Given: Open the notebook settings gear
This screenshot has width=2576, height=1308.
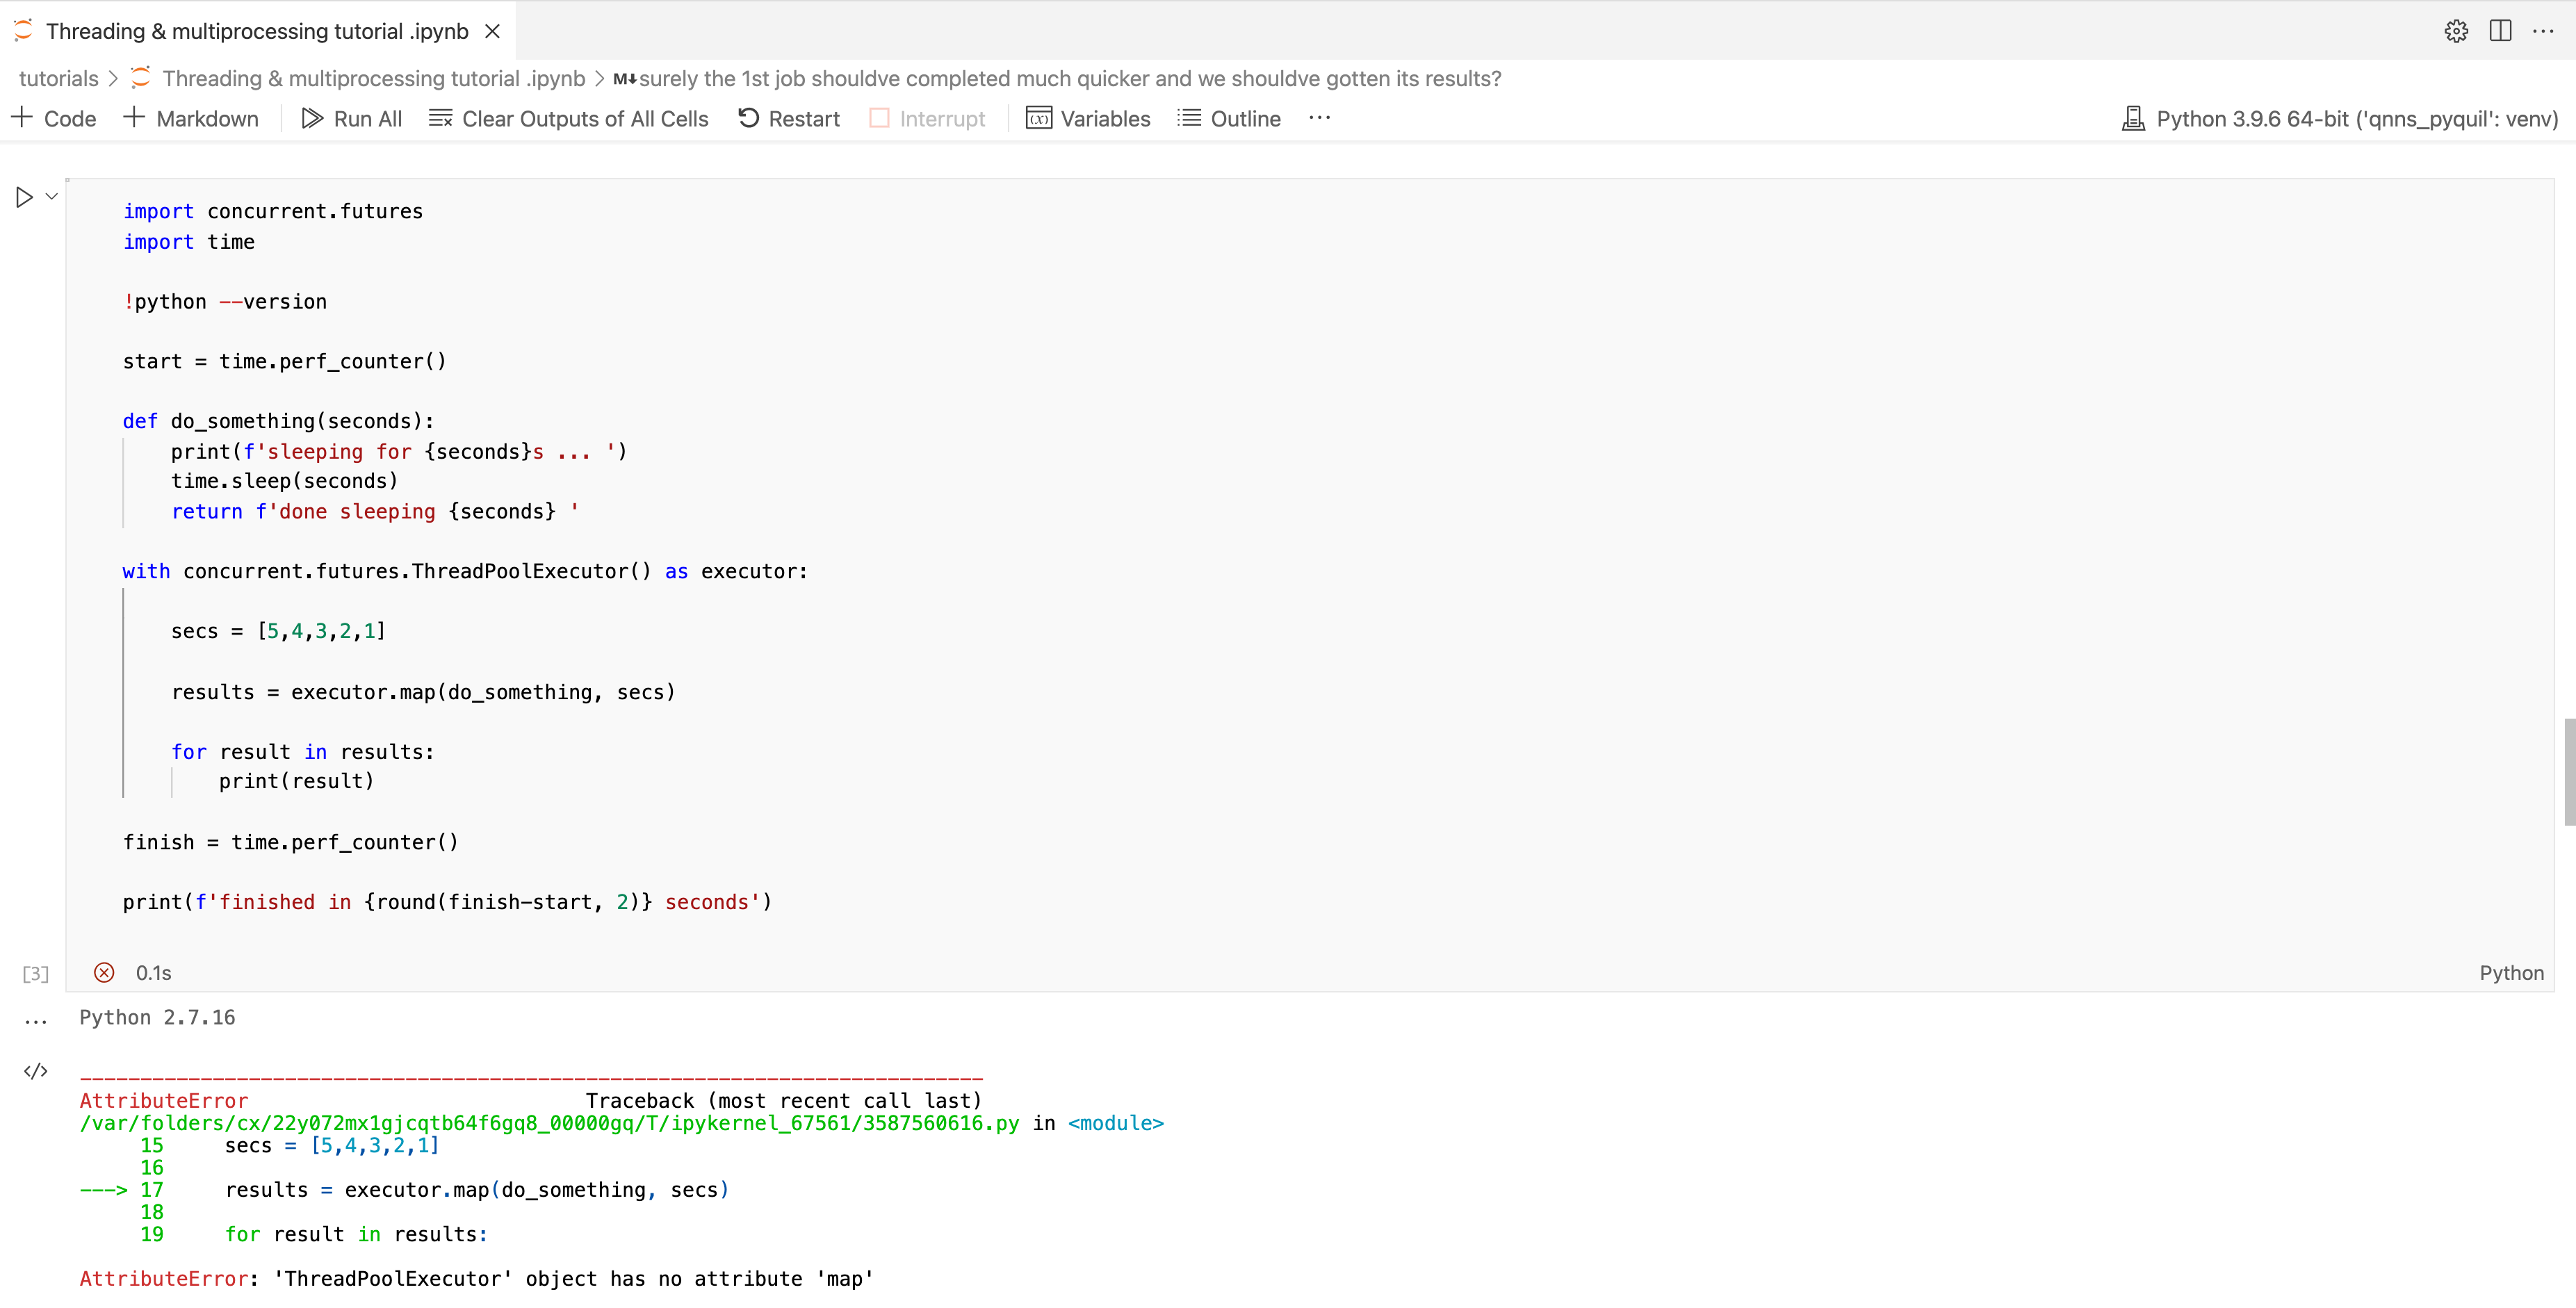Looking at the screenshot, I should (2457, 31).
